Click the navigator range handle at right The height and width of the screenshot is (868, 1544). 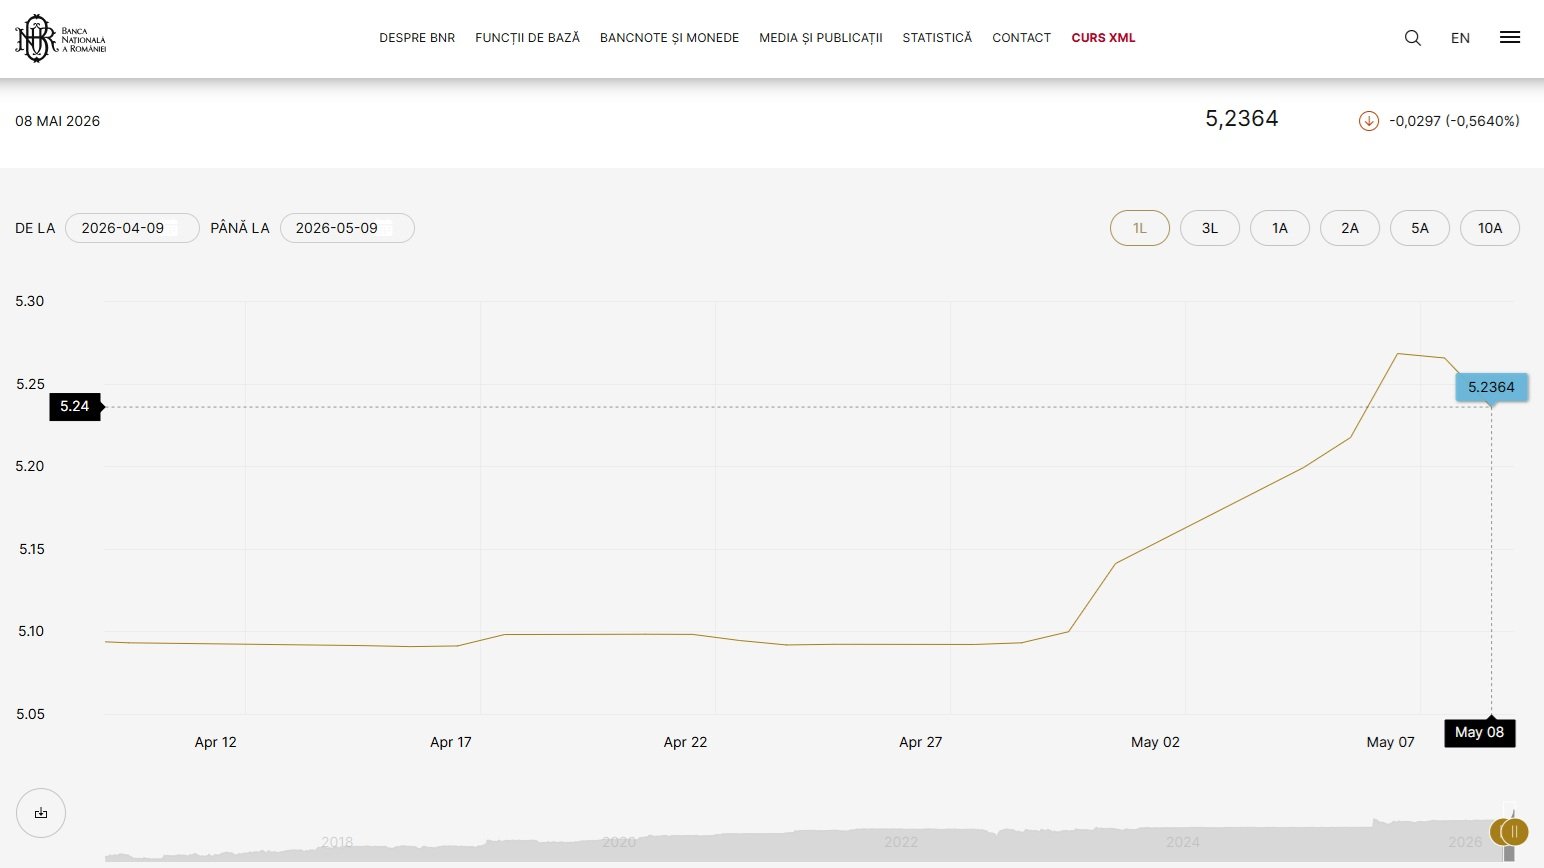pyautogui.click(x=1514, y=832)
